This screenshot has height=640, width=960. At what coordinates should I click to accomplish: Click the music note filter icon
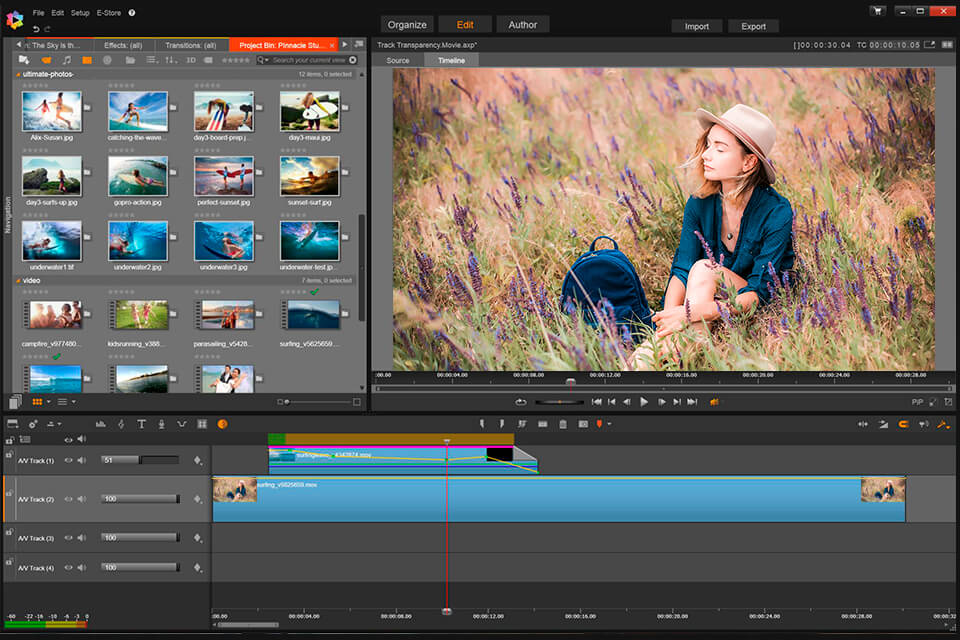coord(67,60)
